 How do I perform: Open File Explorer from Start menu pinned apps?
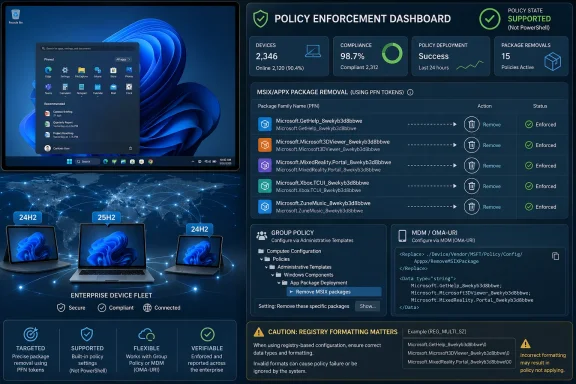coord(81,72)
